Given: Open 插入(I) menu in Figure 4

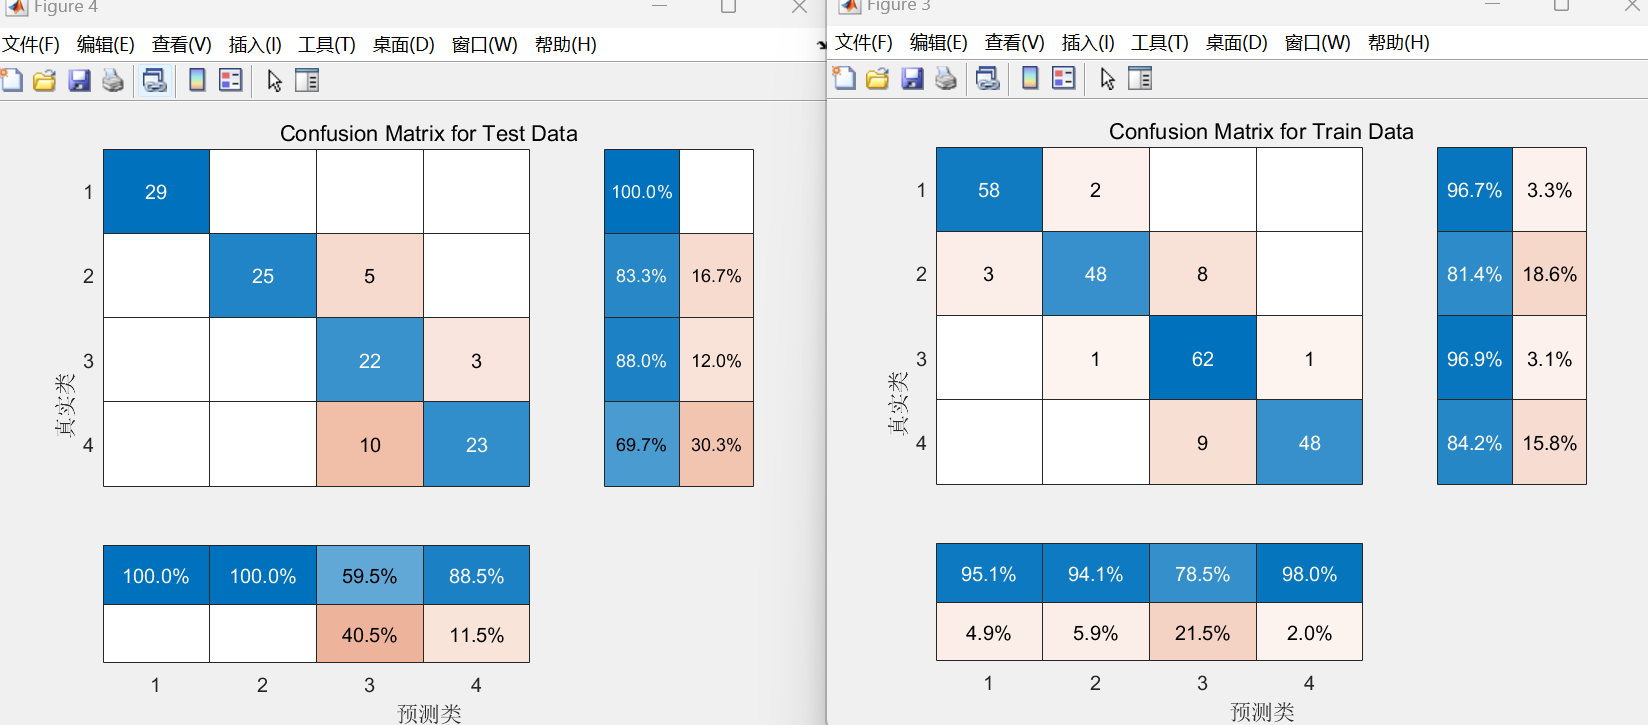Looking at the screenshot, I should pos(255,44).
